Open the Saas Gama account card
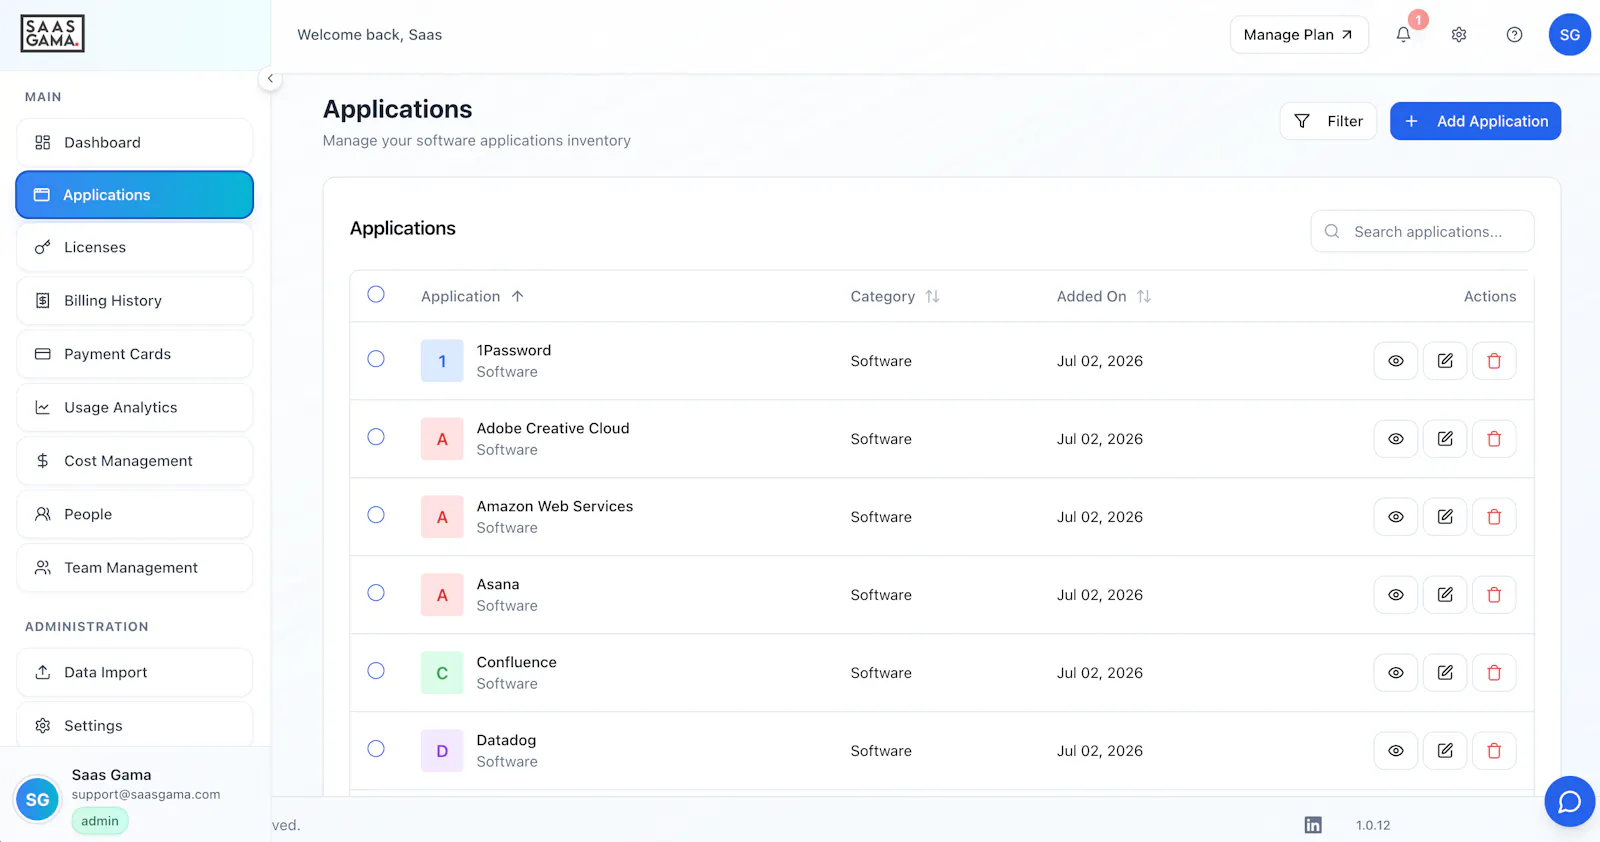1600x842 pixels. click(135, 798)
